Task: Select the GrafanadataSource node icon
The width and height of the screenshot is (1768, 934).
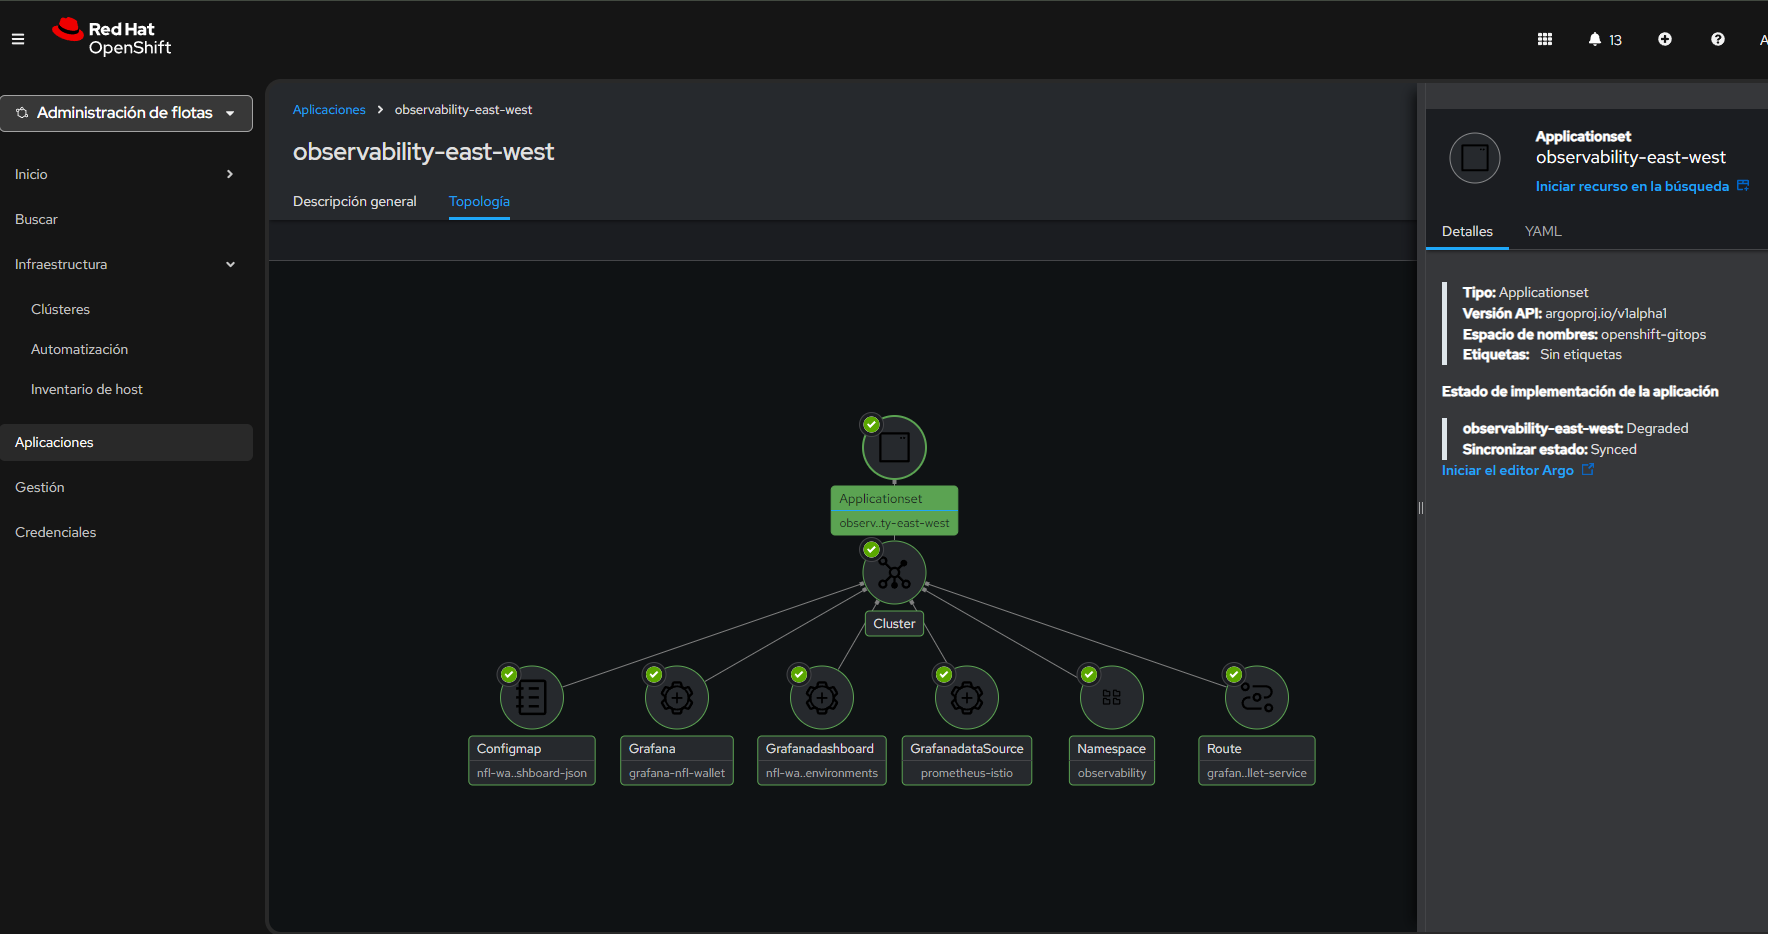Action: (x=967, y=697)
